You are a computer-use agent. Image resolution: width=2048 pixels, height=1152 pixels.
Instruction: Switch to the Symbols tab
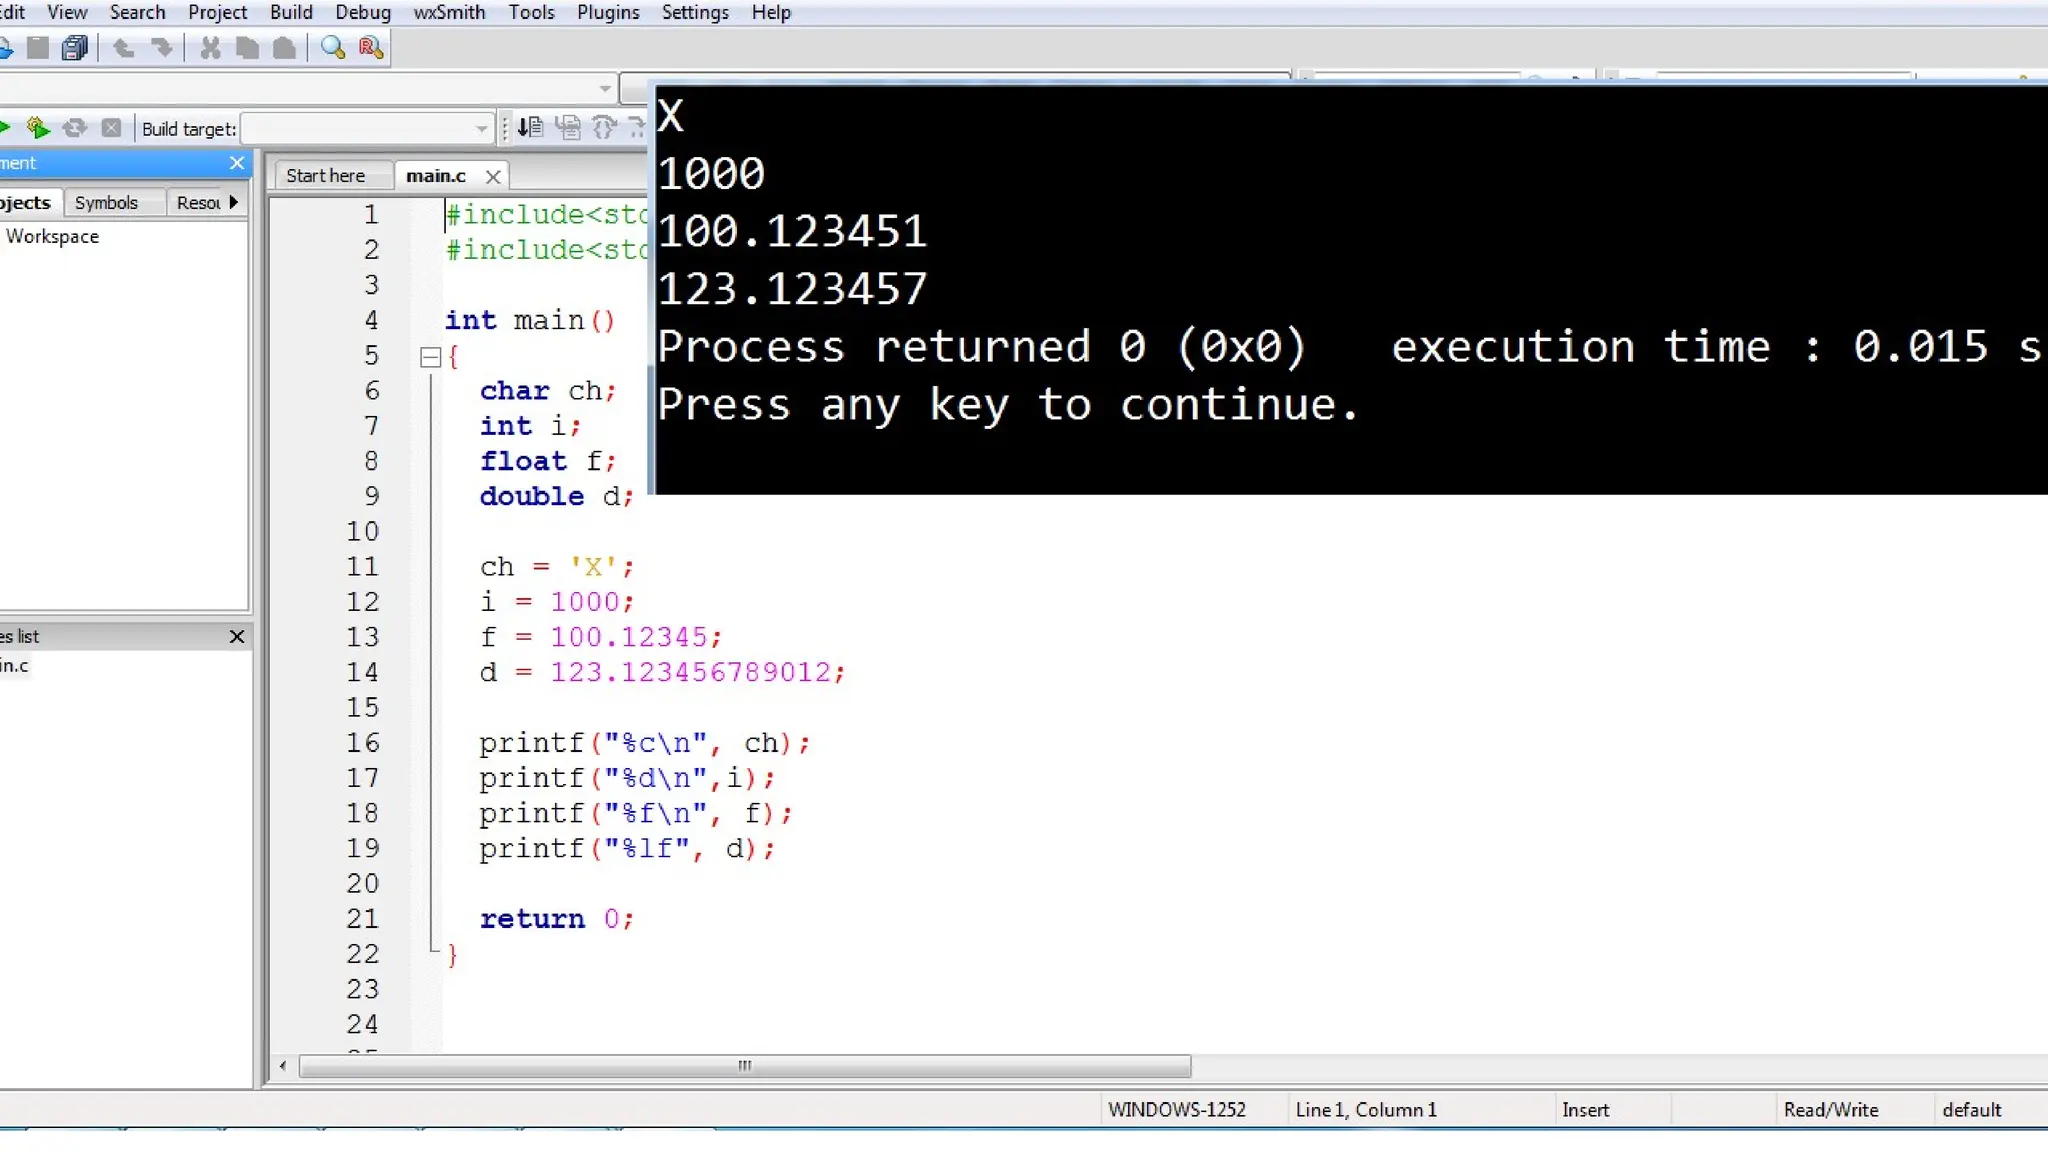(x=106, y=203)
